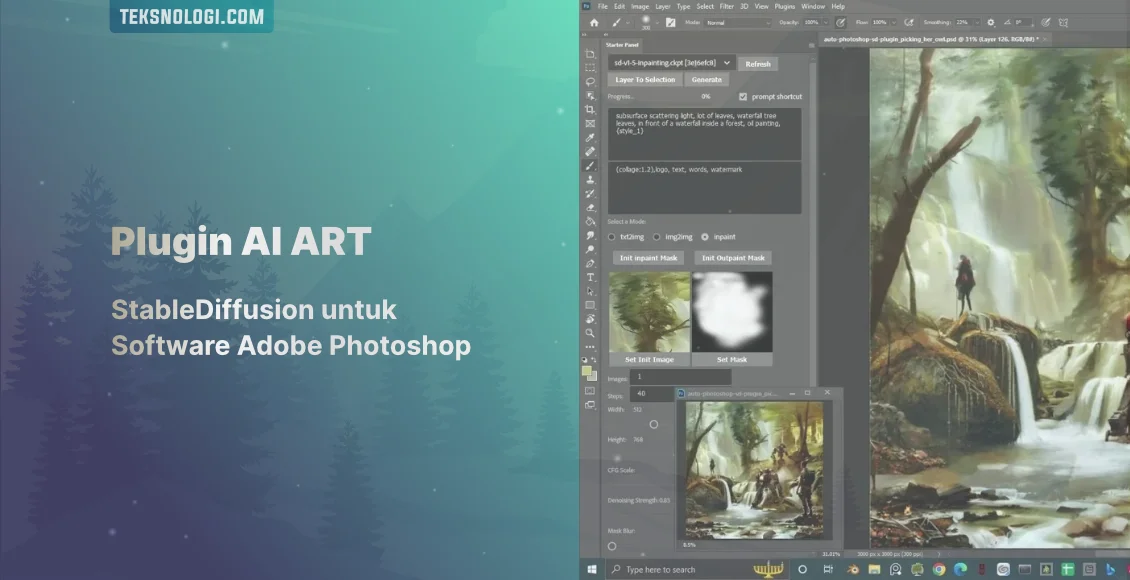Toggle airbrush build-up effect
Image resolution: width=1130 pixels, height=580 pixels.
(909, 22)
